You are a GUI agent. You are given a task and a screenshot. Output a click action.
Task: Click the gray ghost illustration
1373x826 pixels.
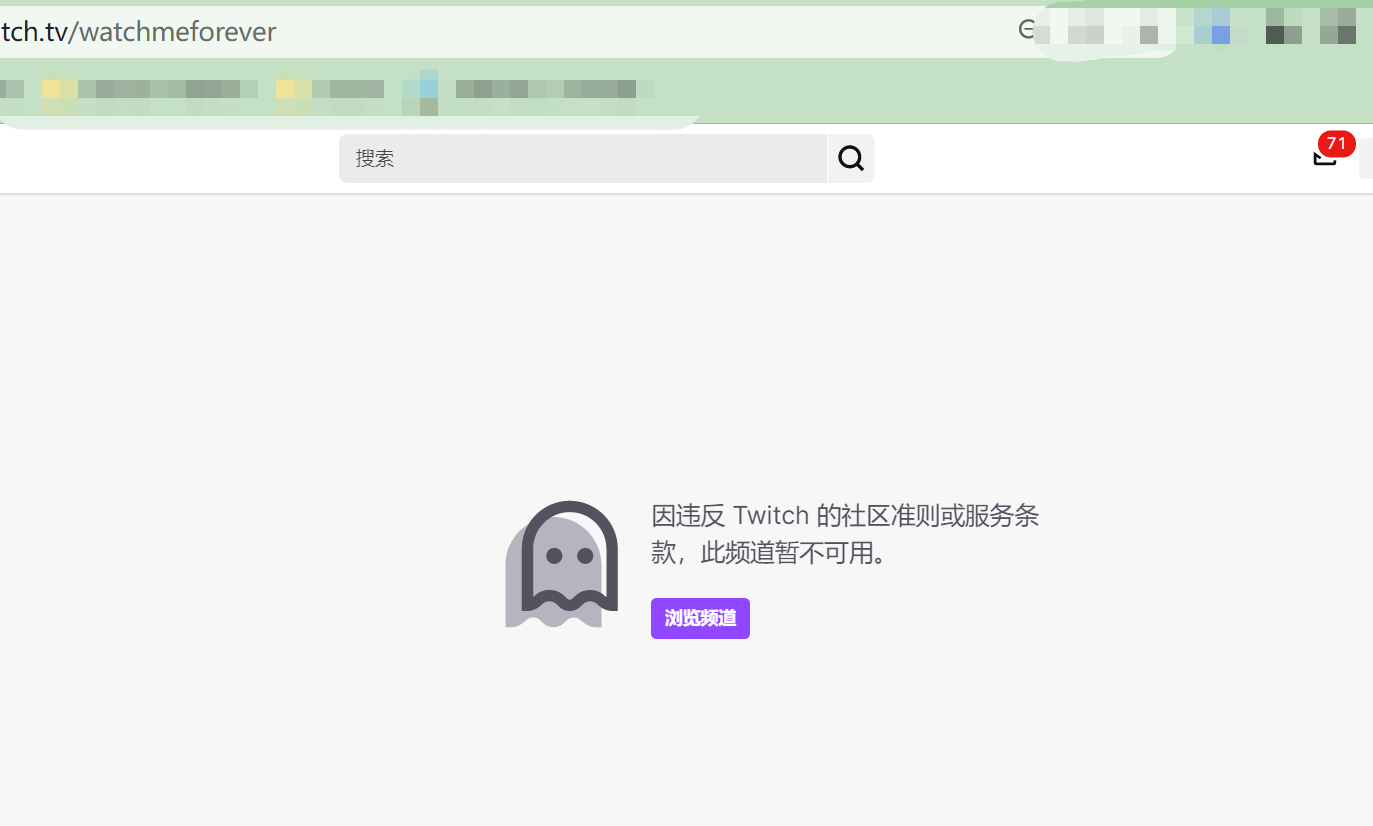(x=561, y=563)
